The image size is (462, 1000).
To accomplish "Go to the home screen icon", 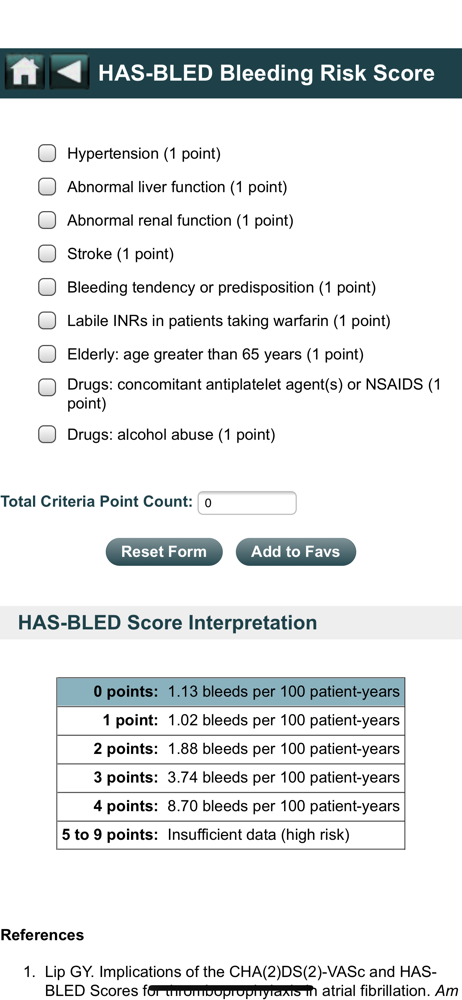I will coord(24,72).
